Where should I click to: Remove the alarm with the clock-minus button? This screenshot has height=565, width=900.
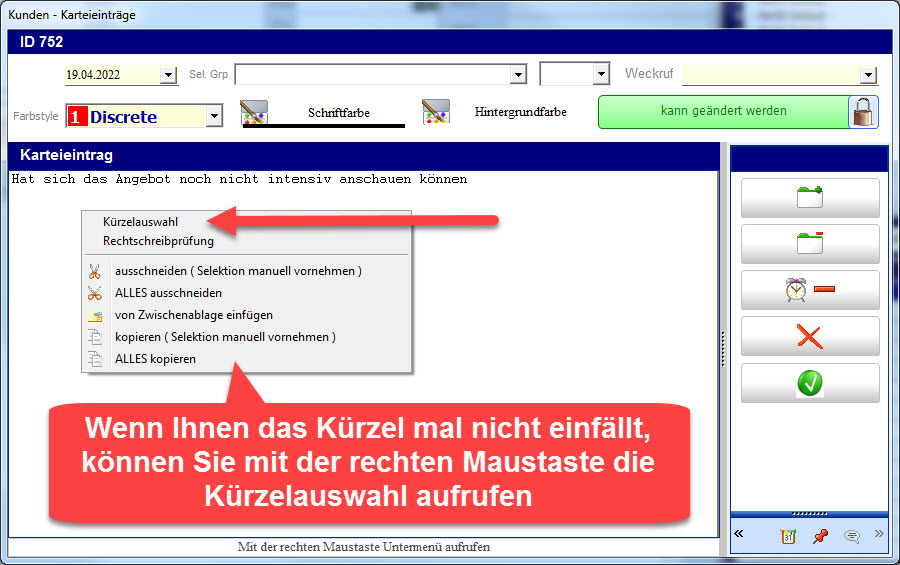click(809, 290)
